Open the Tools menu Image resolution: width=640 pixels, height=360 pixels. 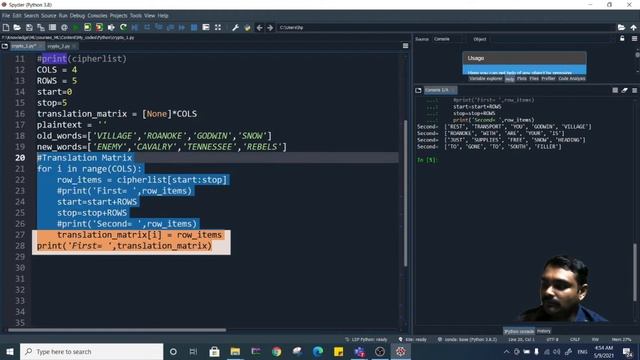136,16
